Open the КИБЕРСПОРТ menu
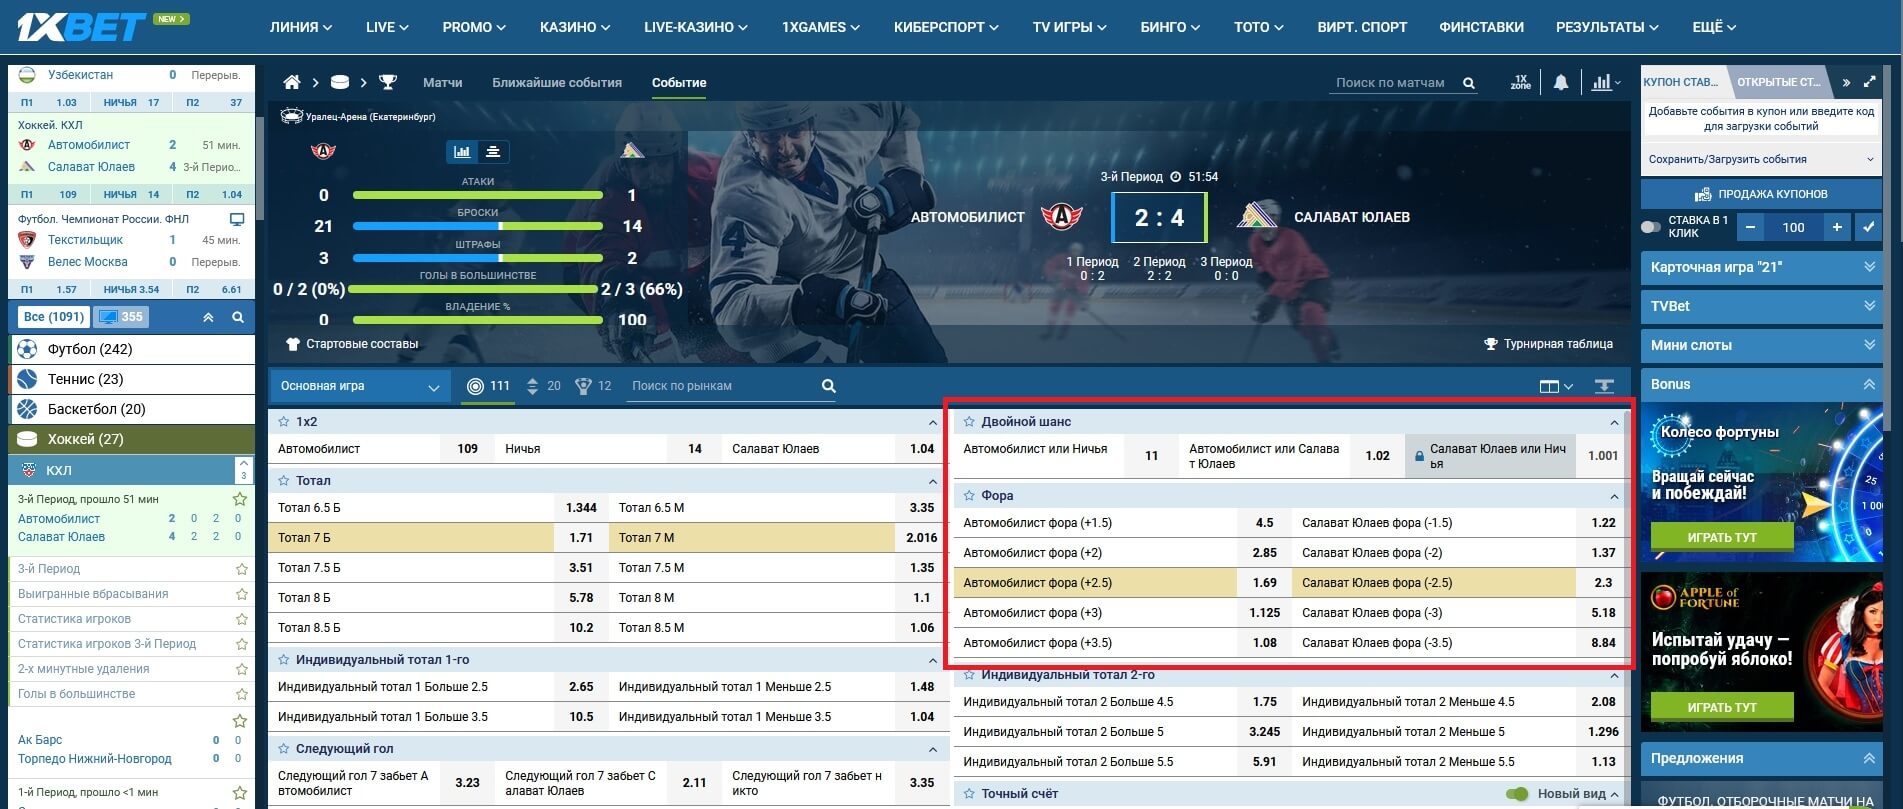This screenshot has height=809, width=1903. [x=945, y=27]
